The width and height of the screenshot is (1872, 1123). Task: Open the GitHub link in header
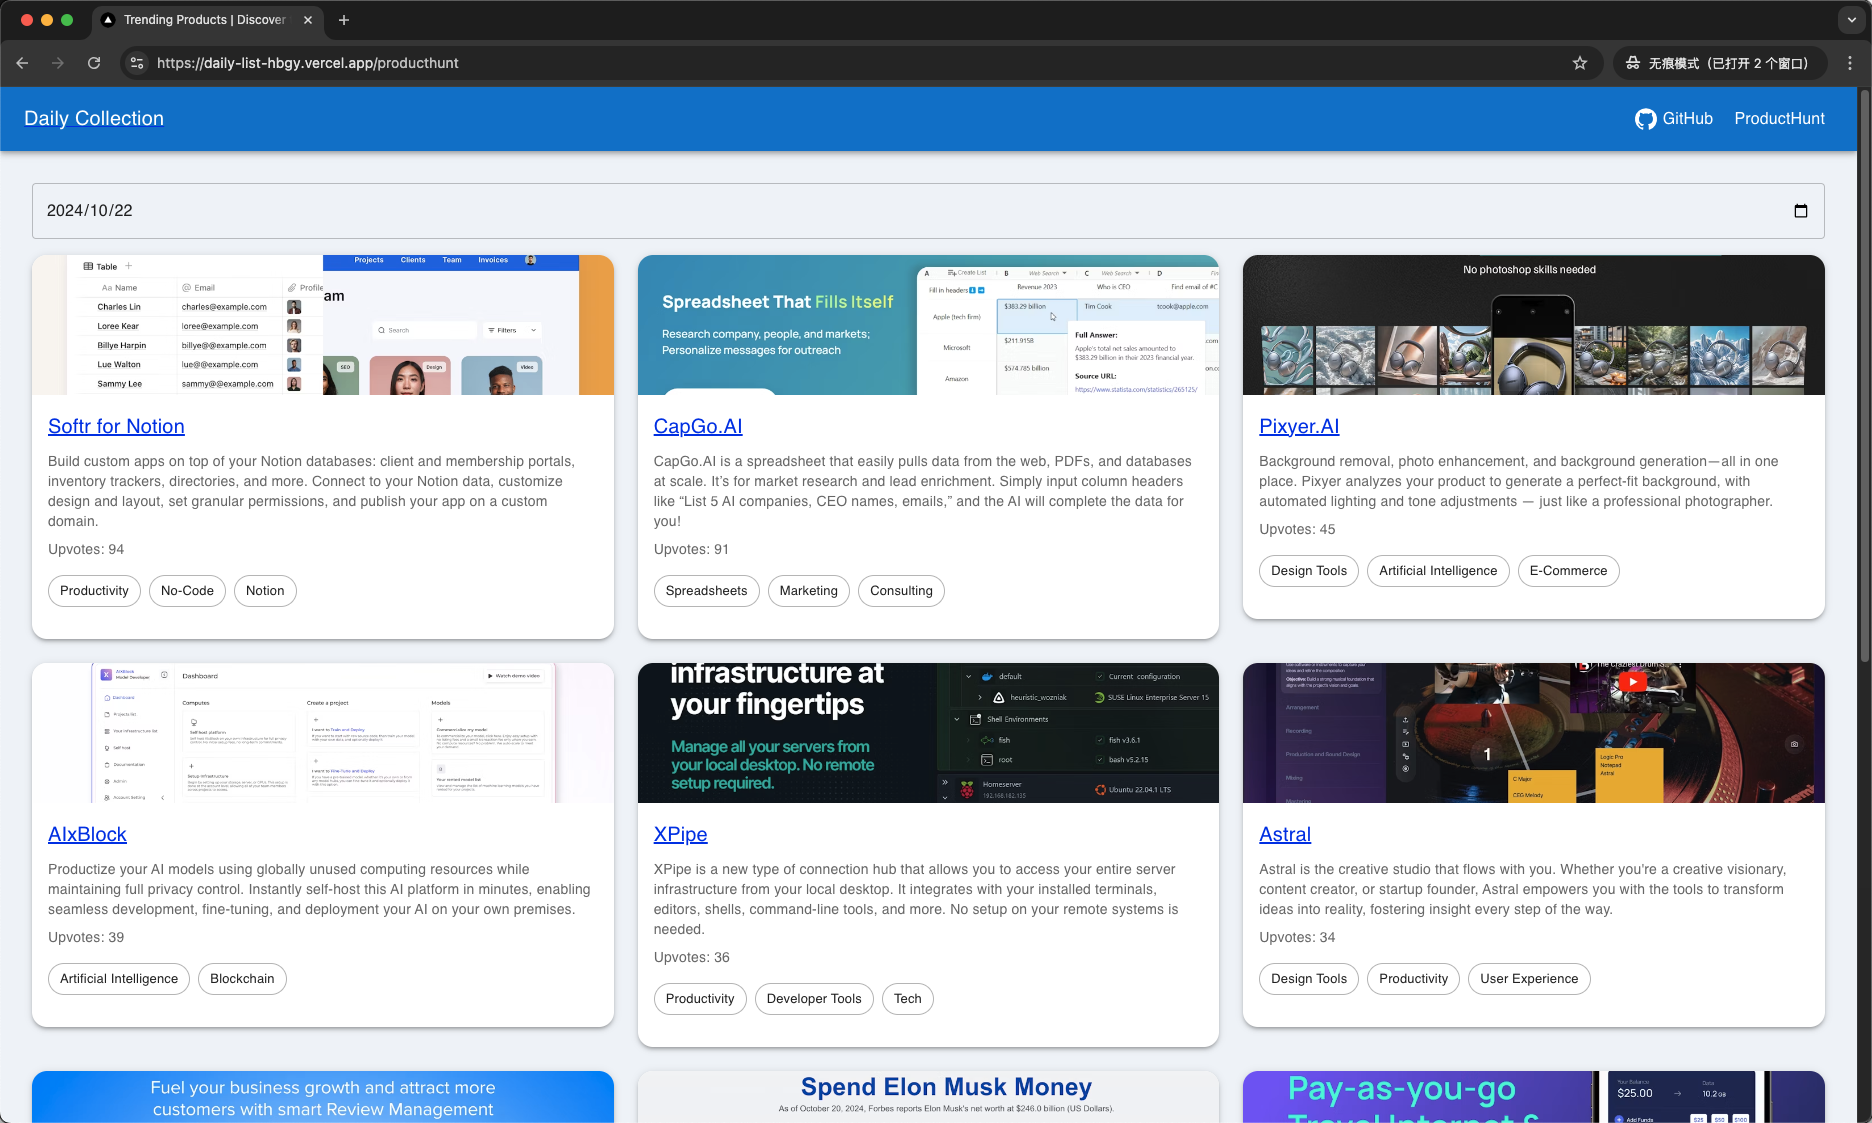[x=1674, y=119]
